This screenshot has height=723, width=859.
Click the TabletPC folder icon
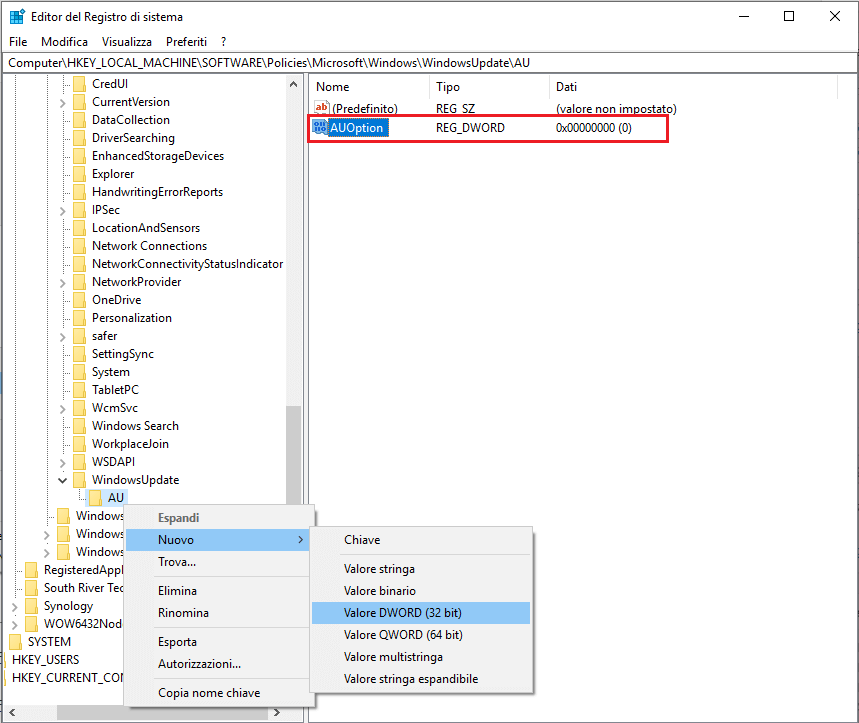[79, 390]
